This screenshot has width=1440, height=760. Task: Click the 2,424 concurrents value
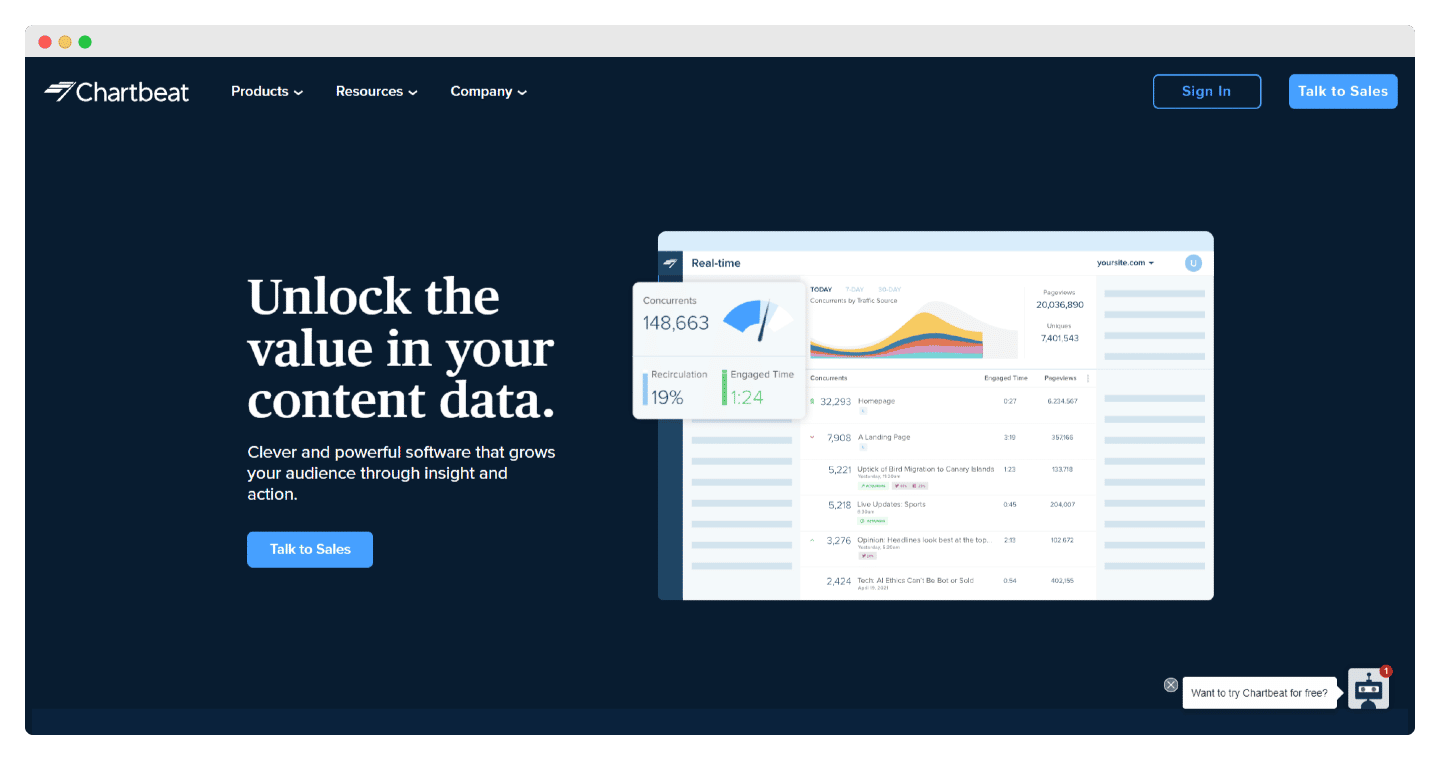click(x=839, y=581)
